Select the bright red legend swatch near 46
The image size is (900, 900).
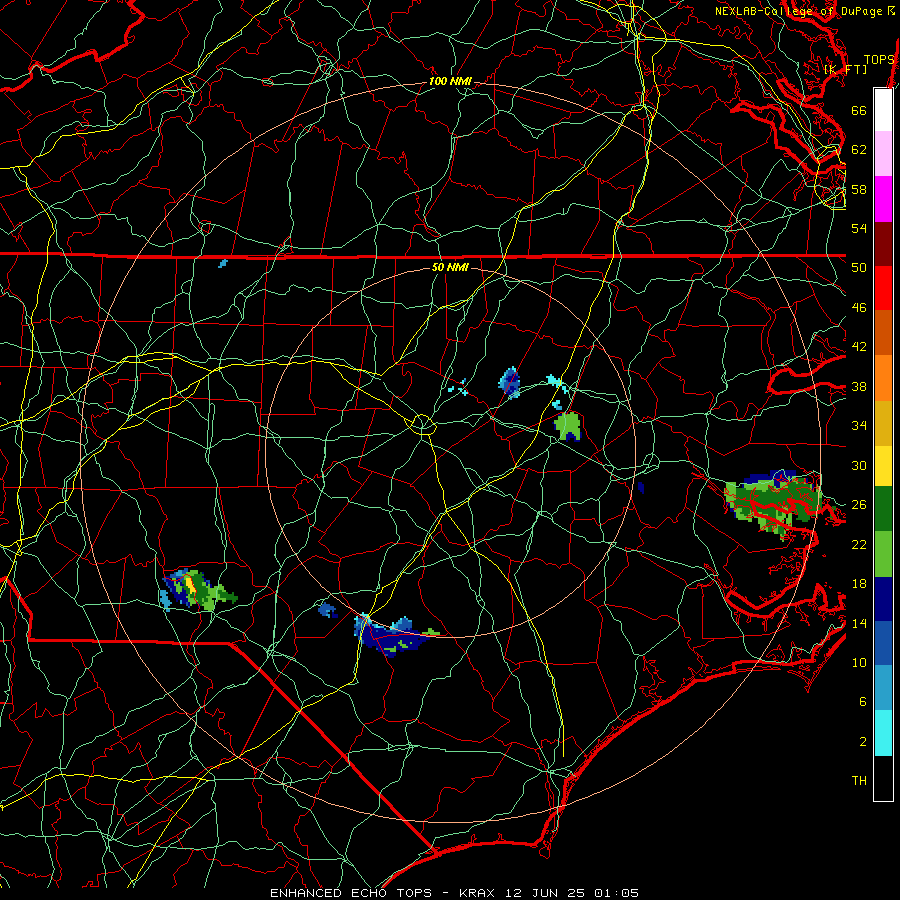[x=883, y=289]
